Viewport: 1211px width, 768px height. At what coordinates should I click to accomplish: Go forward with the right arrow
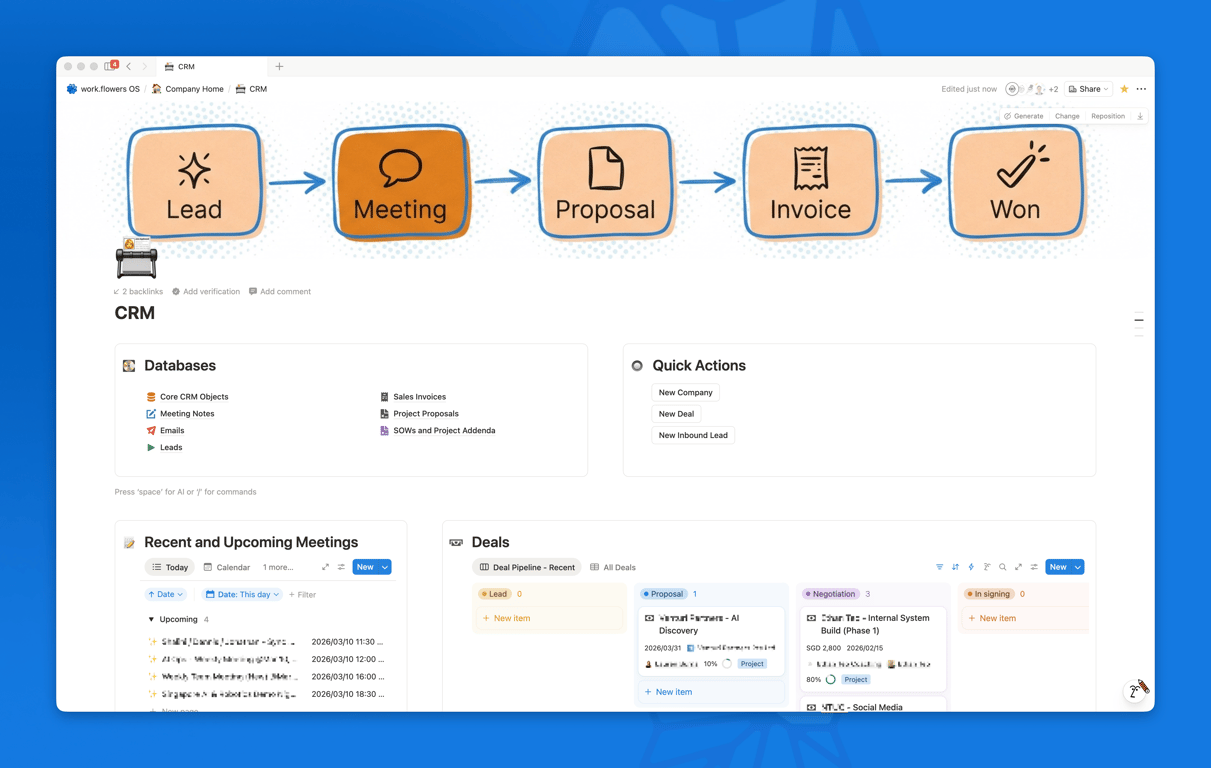tap(145, 66)
